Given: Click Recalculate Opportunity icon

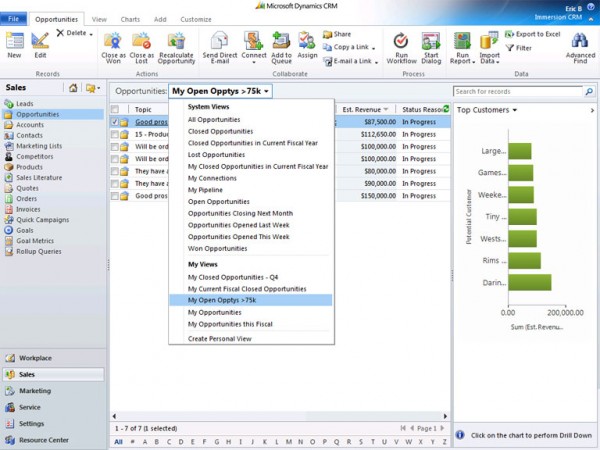Looking at the screenshot, I should coord(176,41).
